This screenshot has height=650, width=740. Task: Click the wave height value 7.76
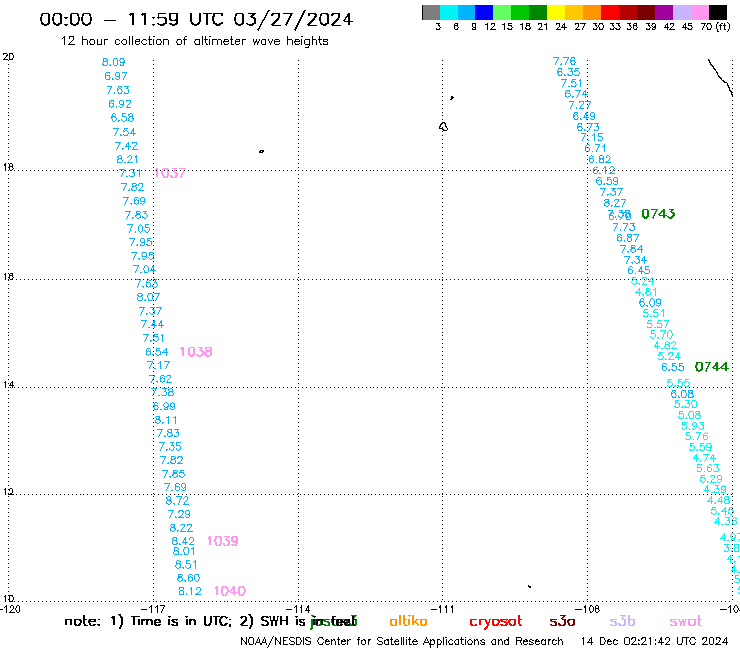point(564,61)
